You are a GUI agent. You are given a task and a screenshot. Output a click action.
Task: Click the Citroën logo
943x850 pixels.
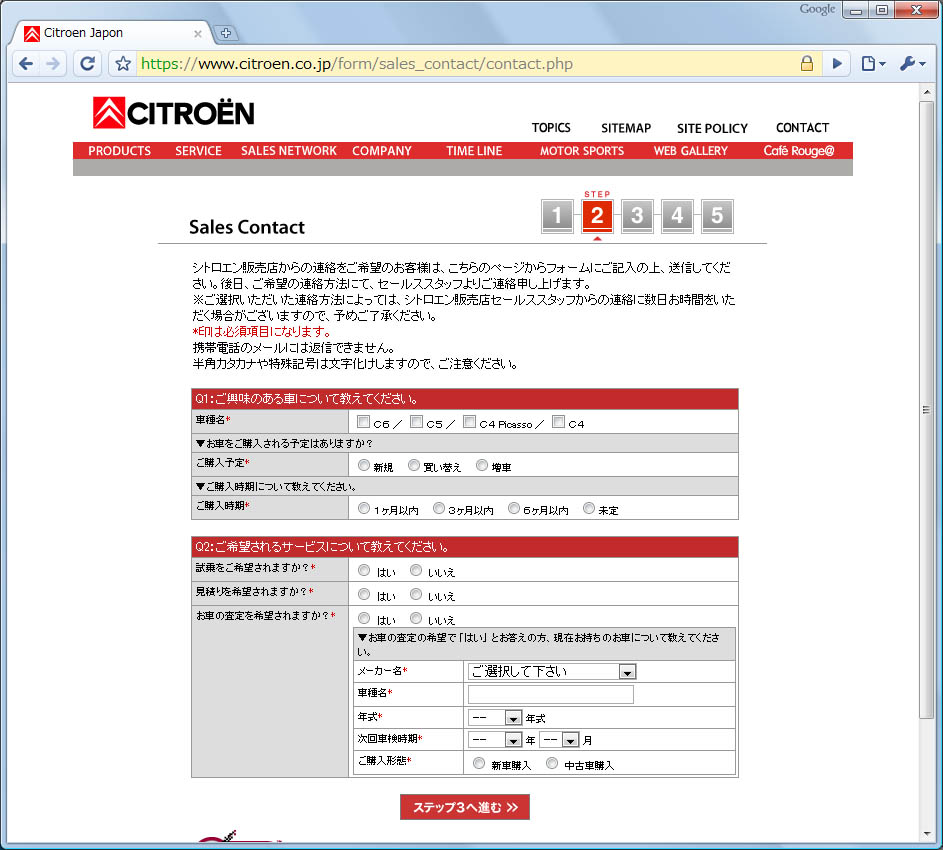coord(174,112)
